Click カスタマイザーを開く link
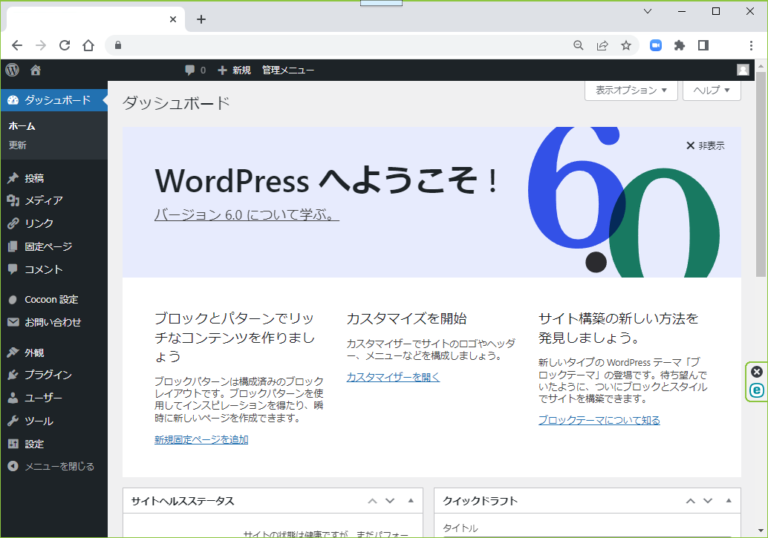 (x=393, y=377)
